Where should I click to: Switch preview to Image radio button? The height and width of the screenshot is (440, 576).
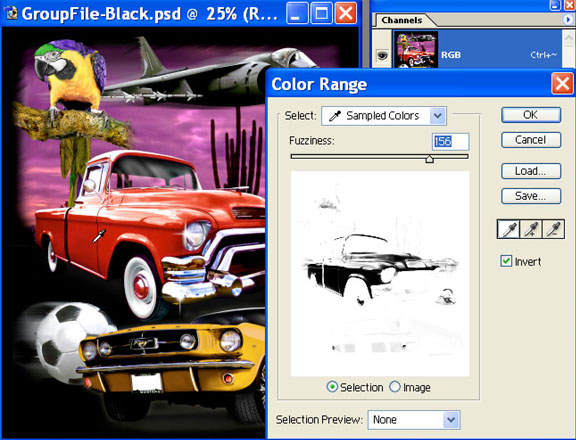coord(395,387)
